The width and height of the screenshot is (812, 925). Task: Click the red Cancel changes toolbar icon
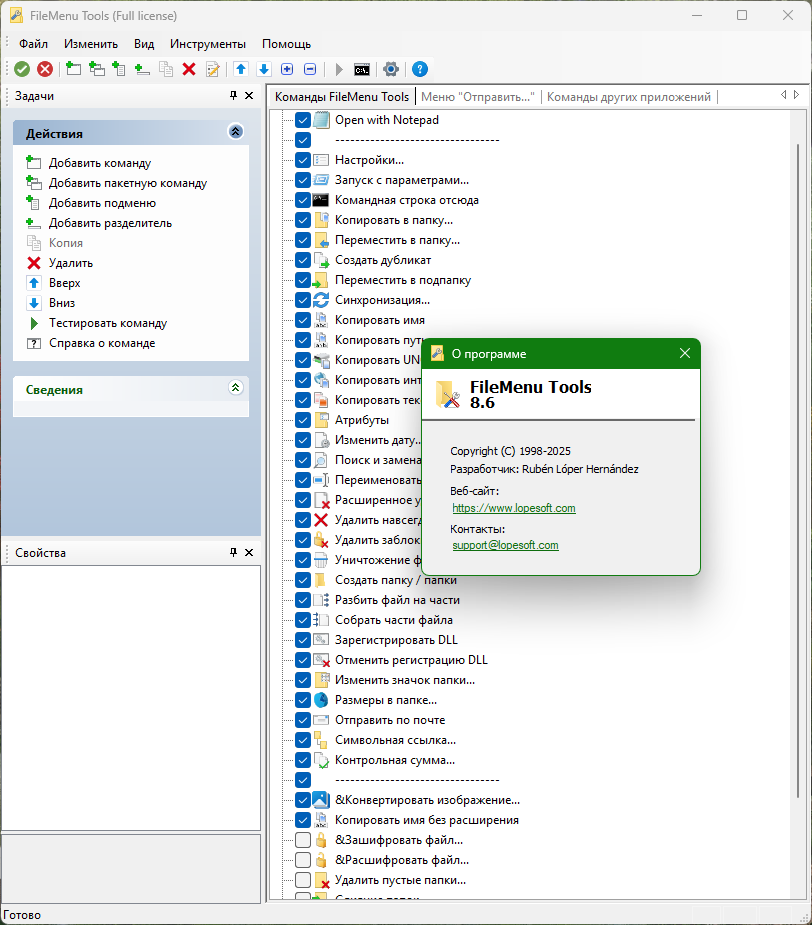click(x=45, y=69)
